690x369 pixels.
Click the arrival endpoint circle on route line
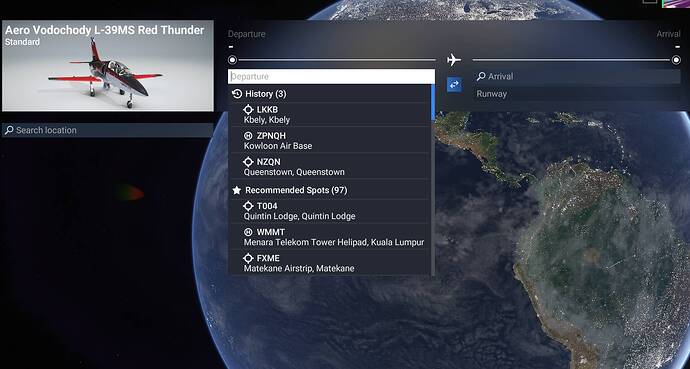coord(676,60)
